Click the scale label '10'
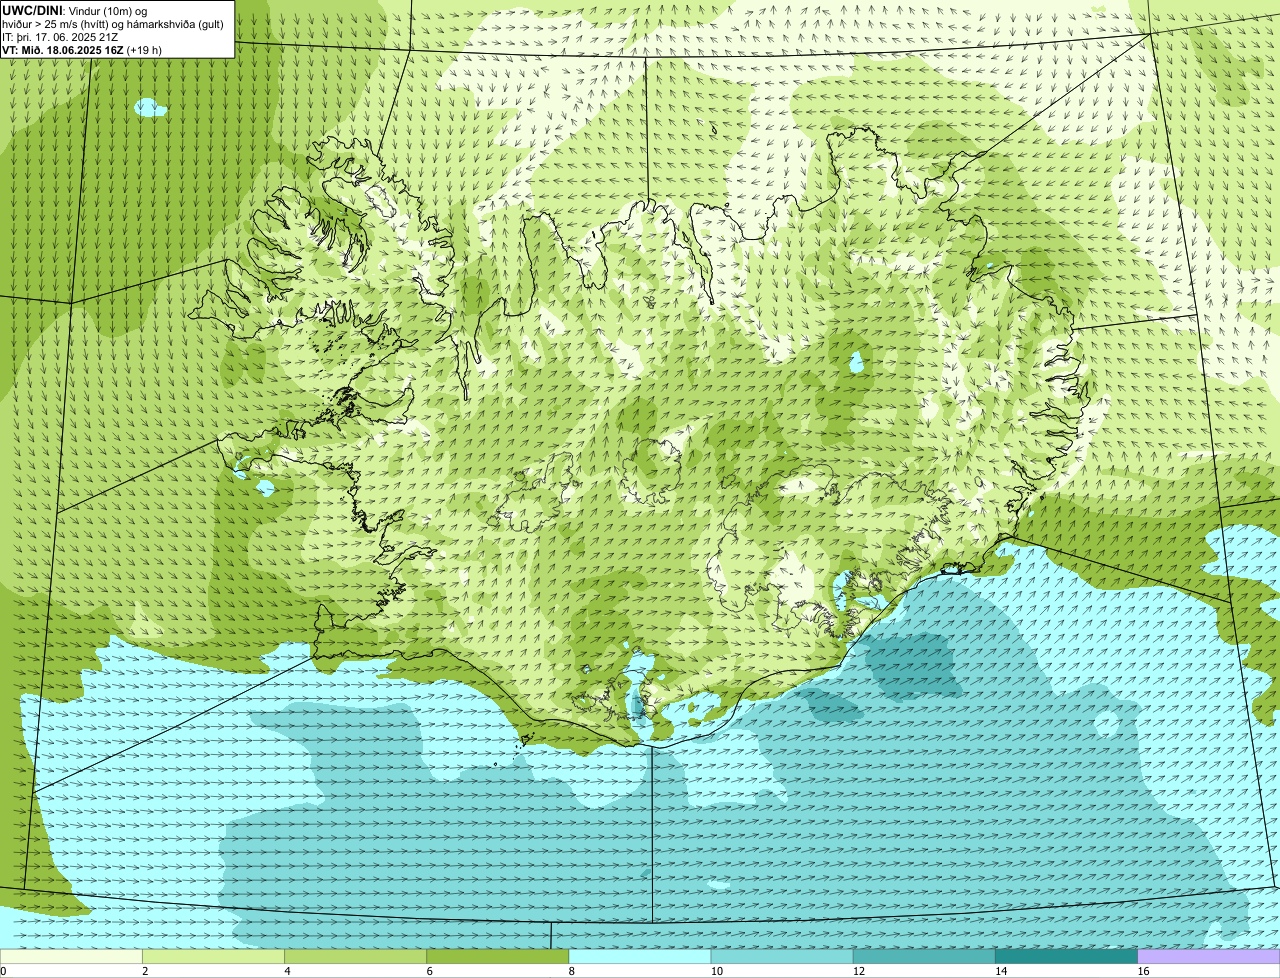This screenshot has width=1280, height=978. tap(717, 971)
